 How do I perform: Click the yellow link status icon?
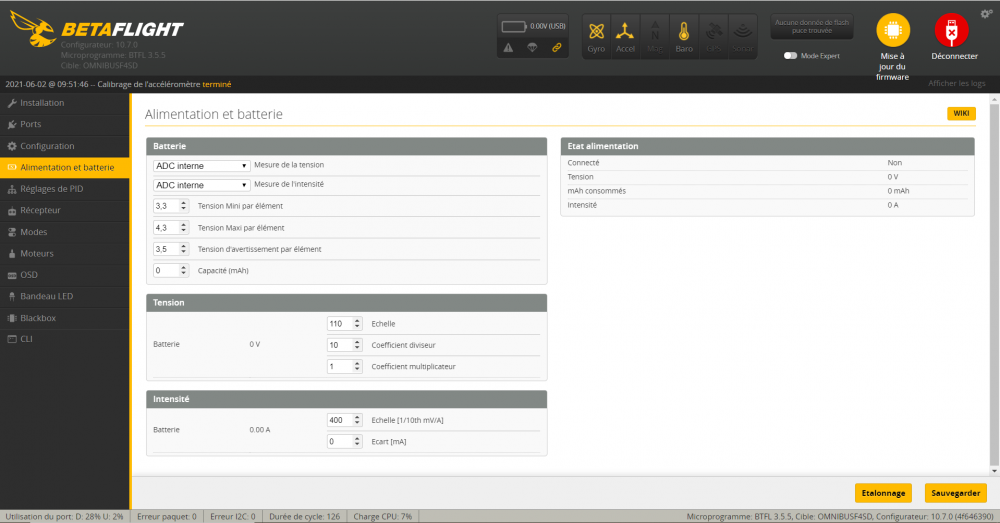pos(557,47)
